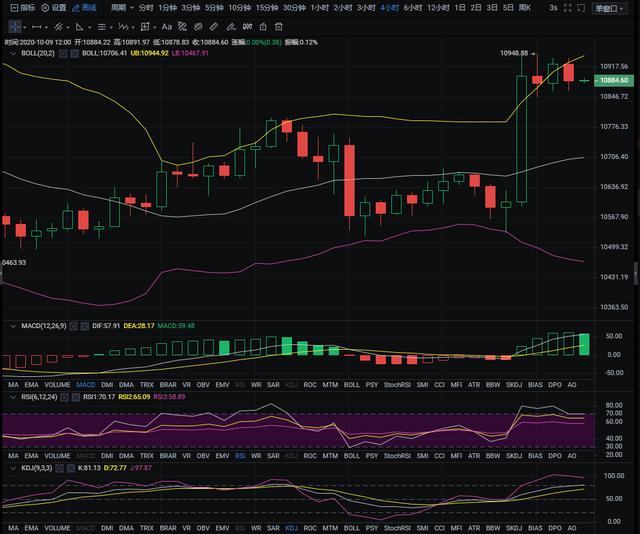640x534 pixels.
Task: Select the 4小时 timeframe
Action: [x=389, y=8]
